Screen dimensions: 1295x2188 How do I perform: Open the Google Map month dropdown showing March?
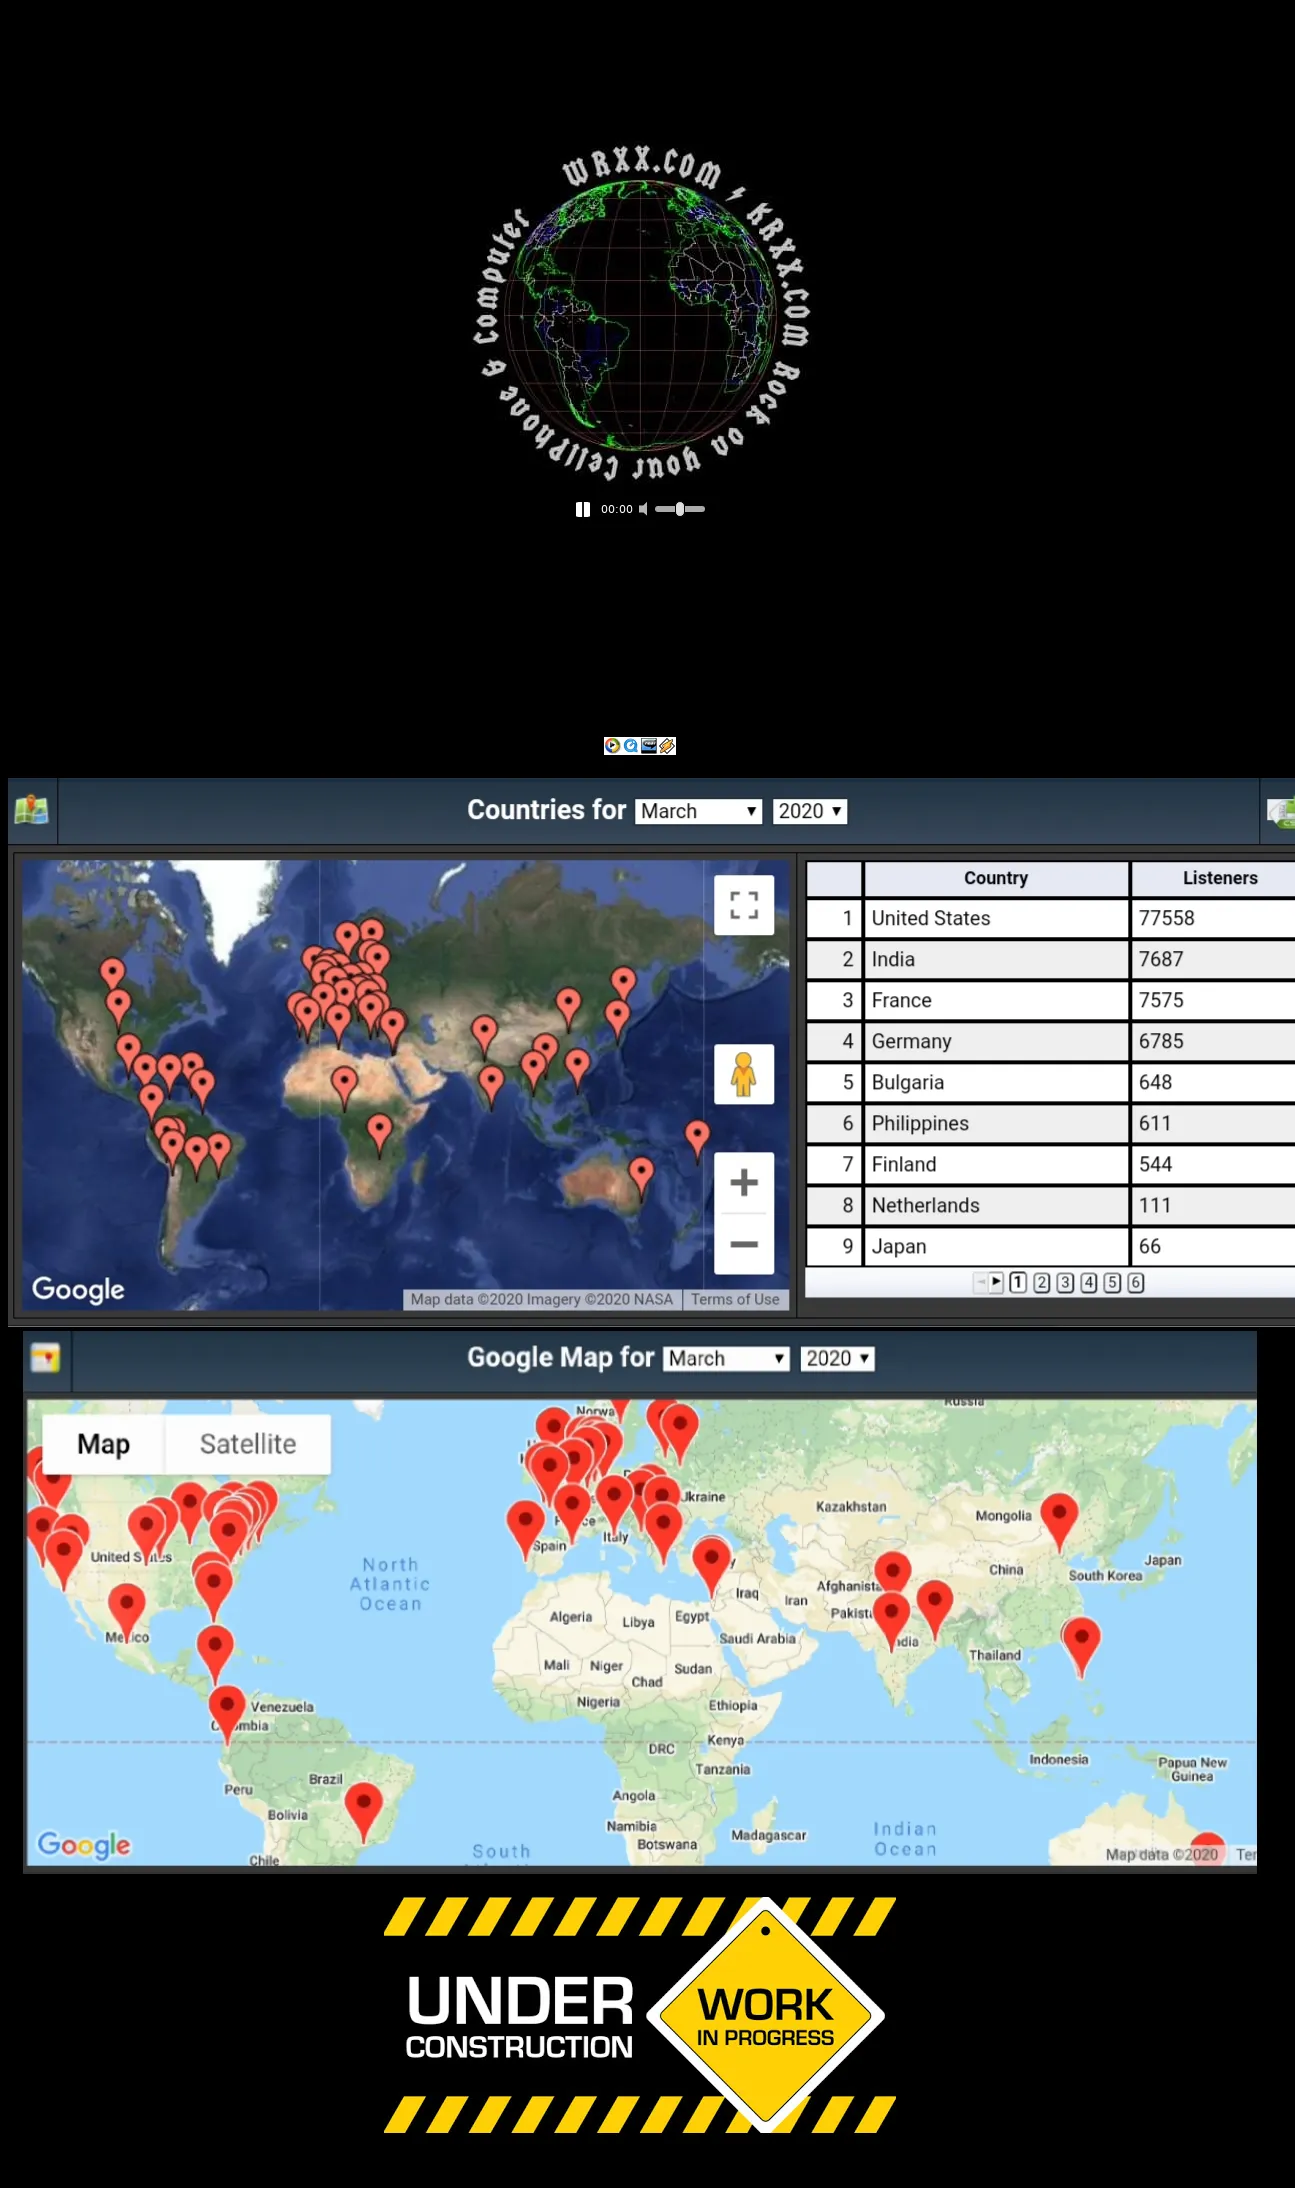(726, 1358)
